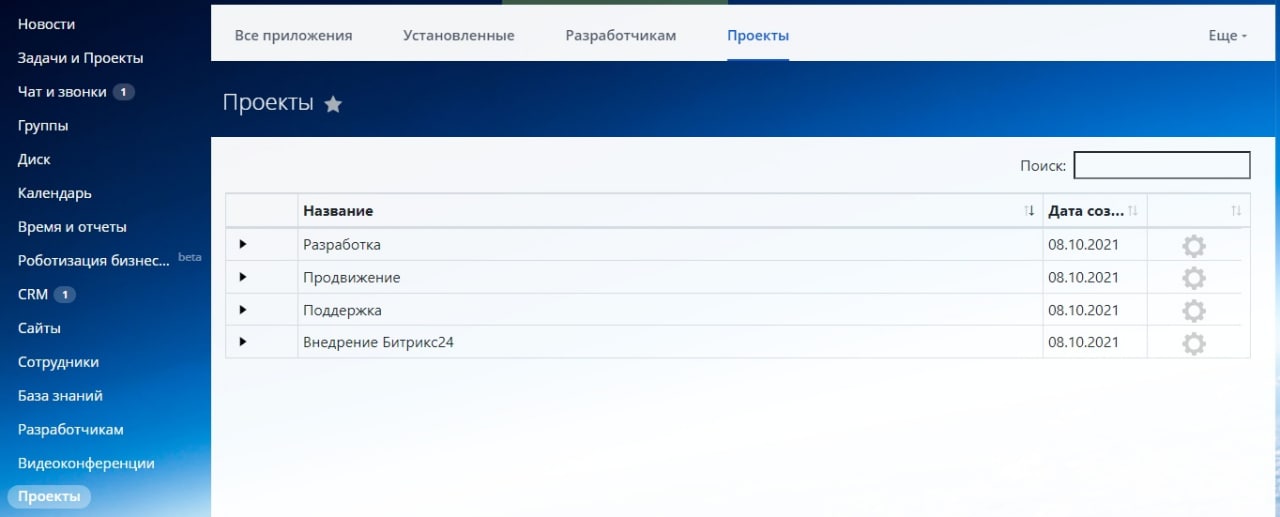Switch to Установленные tab
The width and height of the screenshot is (1280, 517).
click(459, 35)
